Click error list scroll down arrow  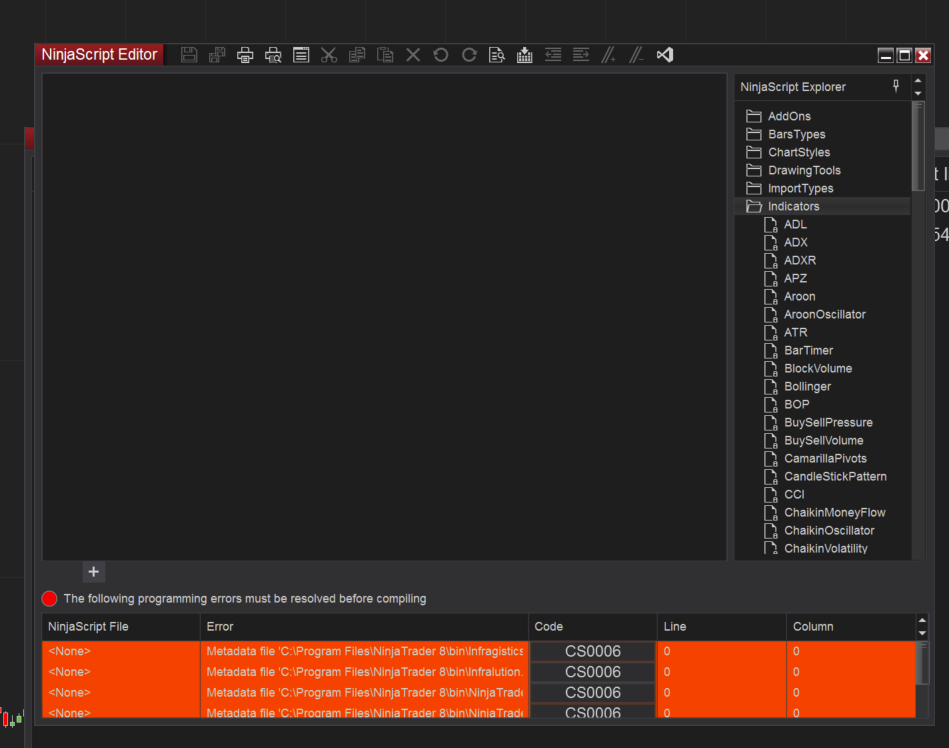(922, 633)
